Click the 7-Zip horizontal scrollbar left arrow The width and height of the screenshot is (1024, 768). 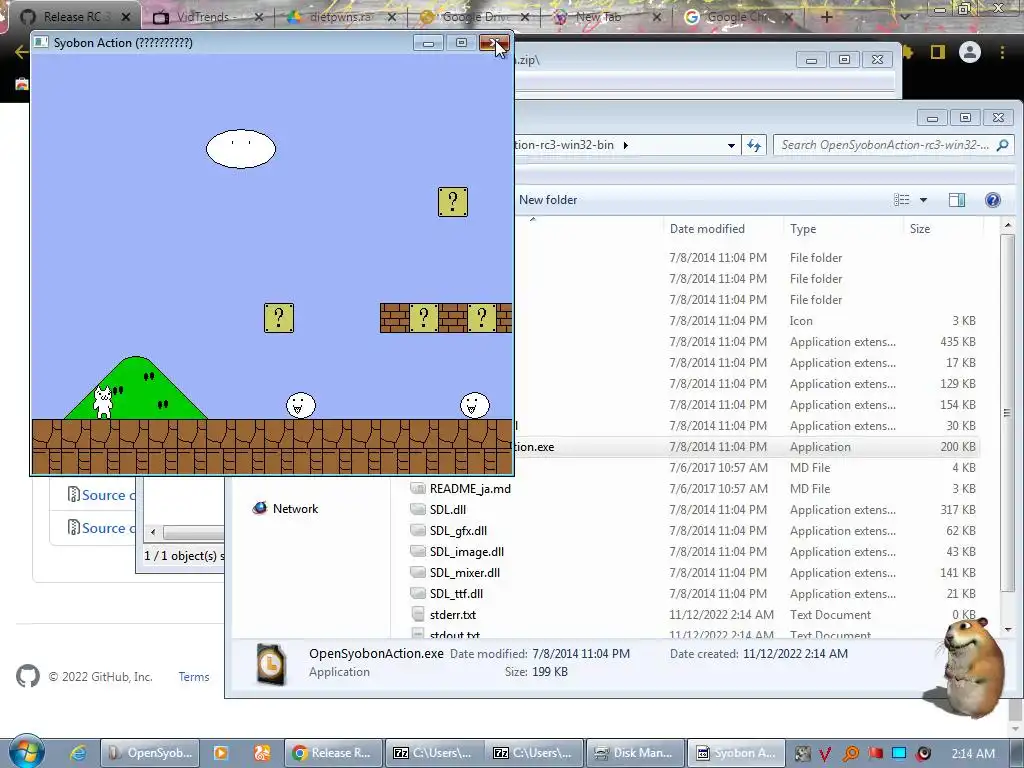pyautogui.click(x=153, y=532)
